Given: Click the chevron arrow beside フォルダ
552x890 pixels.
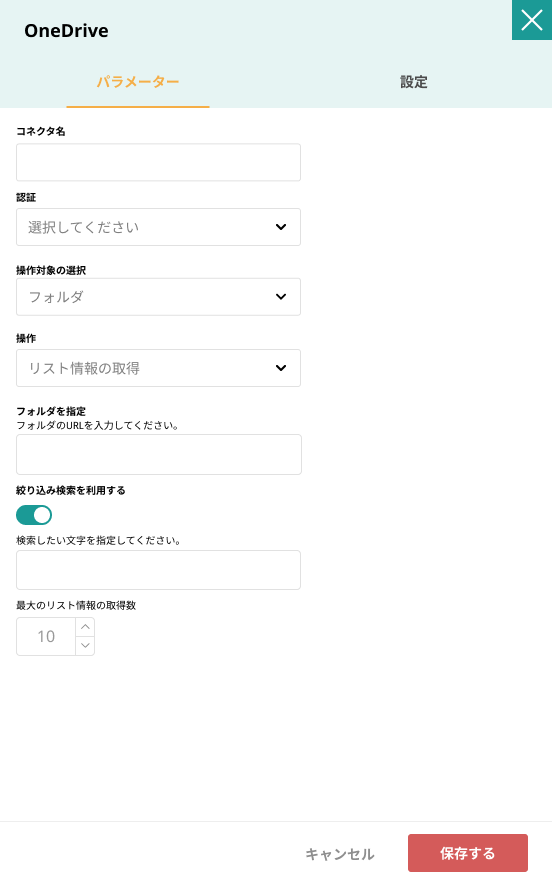Looking at the screenshot, I should tap(281, 297).
